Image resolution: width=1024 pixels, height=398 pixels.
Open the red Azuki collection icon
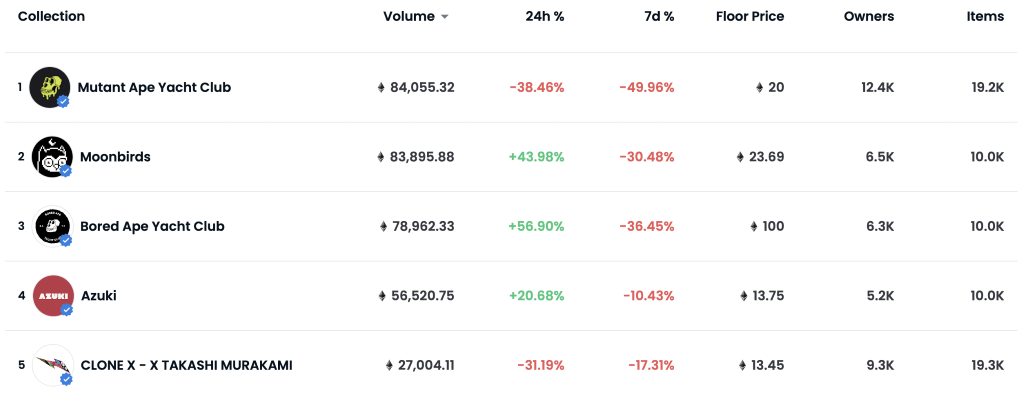(x=52, y=295)
